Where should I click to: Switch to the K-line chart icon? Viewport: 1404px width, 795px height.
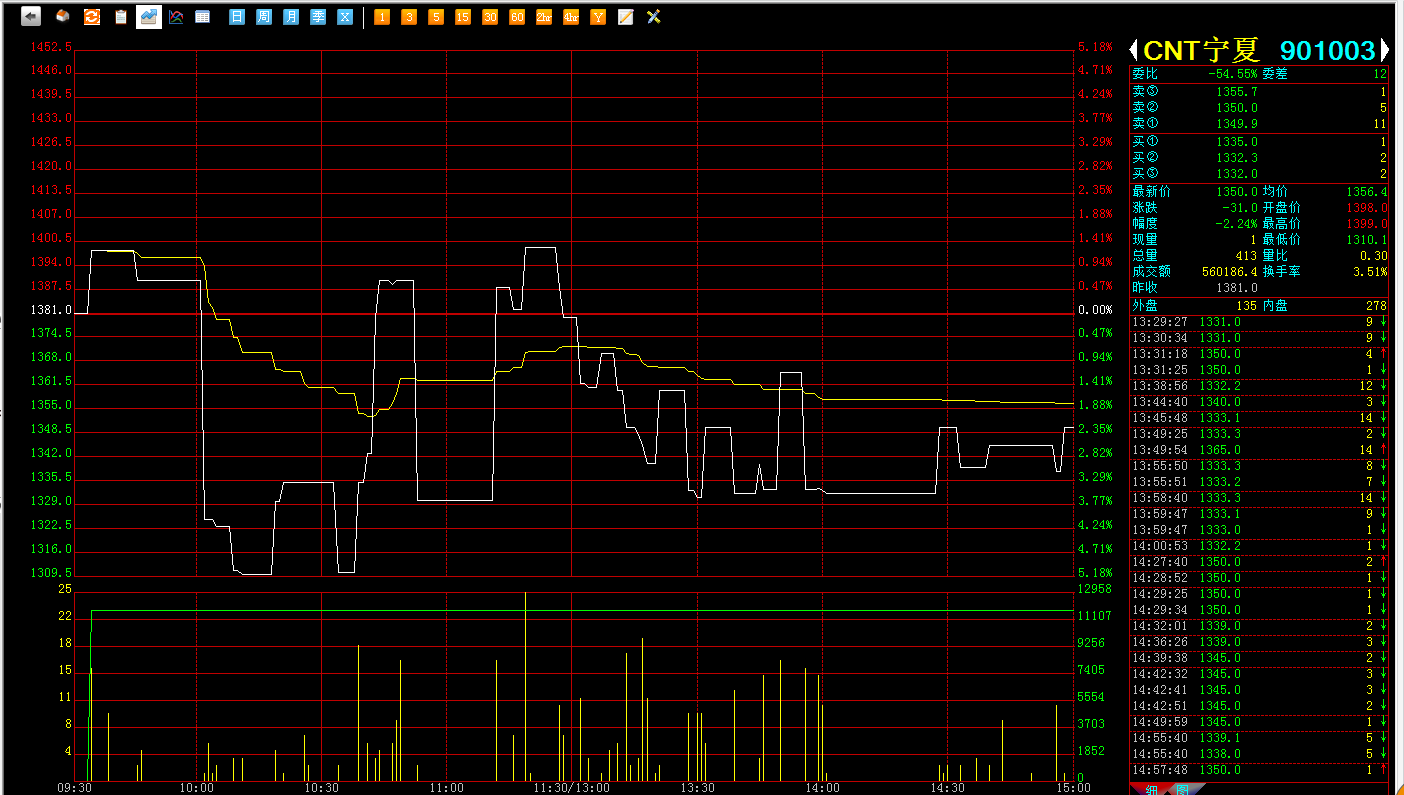pos(176,17)
